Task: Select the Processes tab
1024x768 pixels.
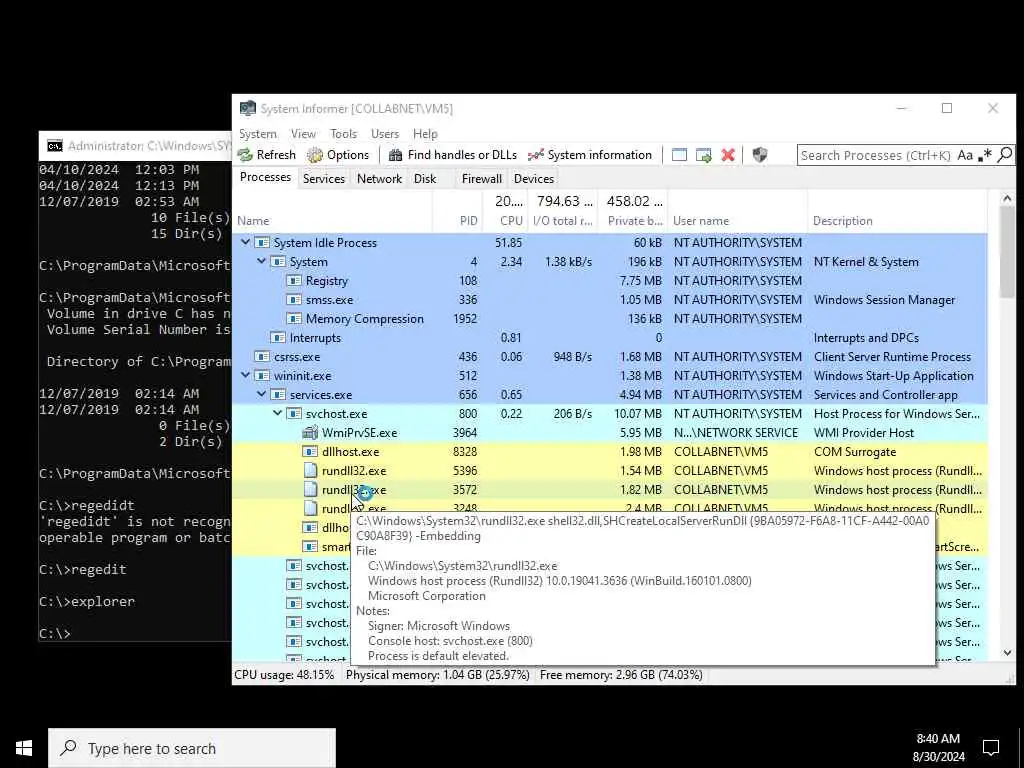Action: point(265,177)
